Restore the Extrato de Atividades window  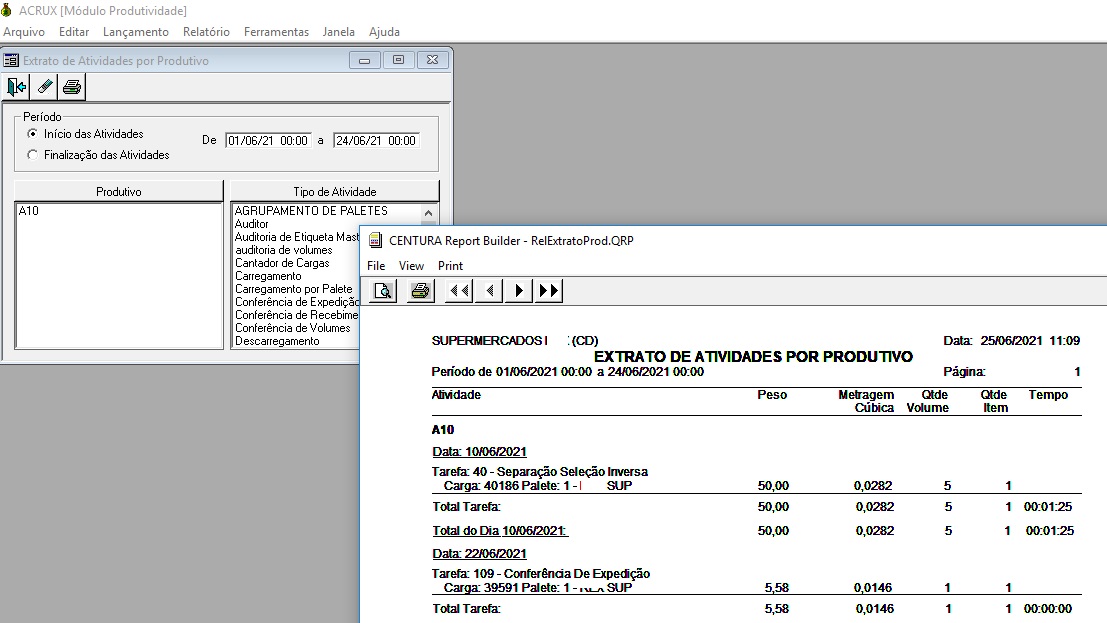click(x=398, y=60)
